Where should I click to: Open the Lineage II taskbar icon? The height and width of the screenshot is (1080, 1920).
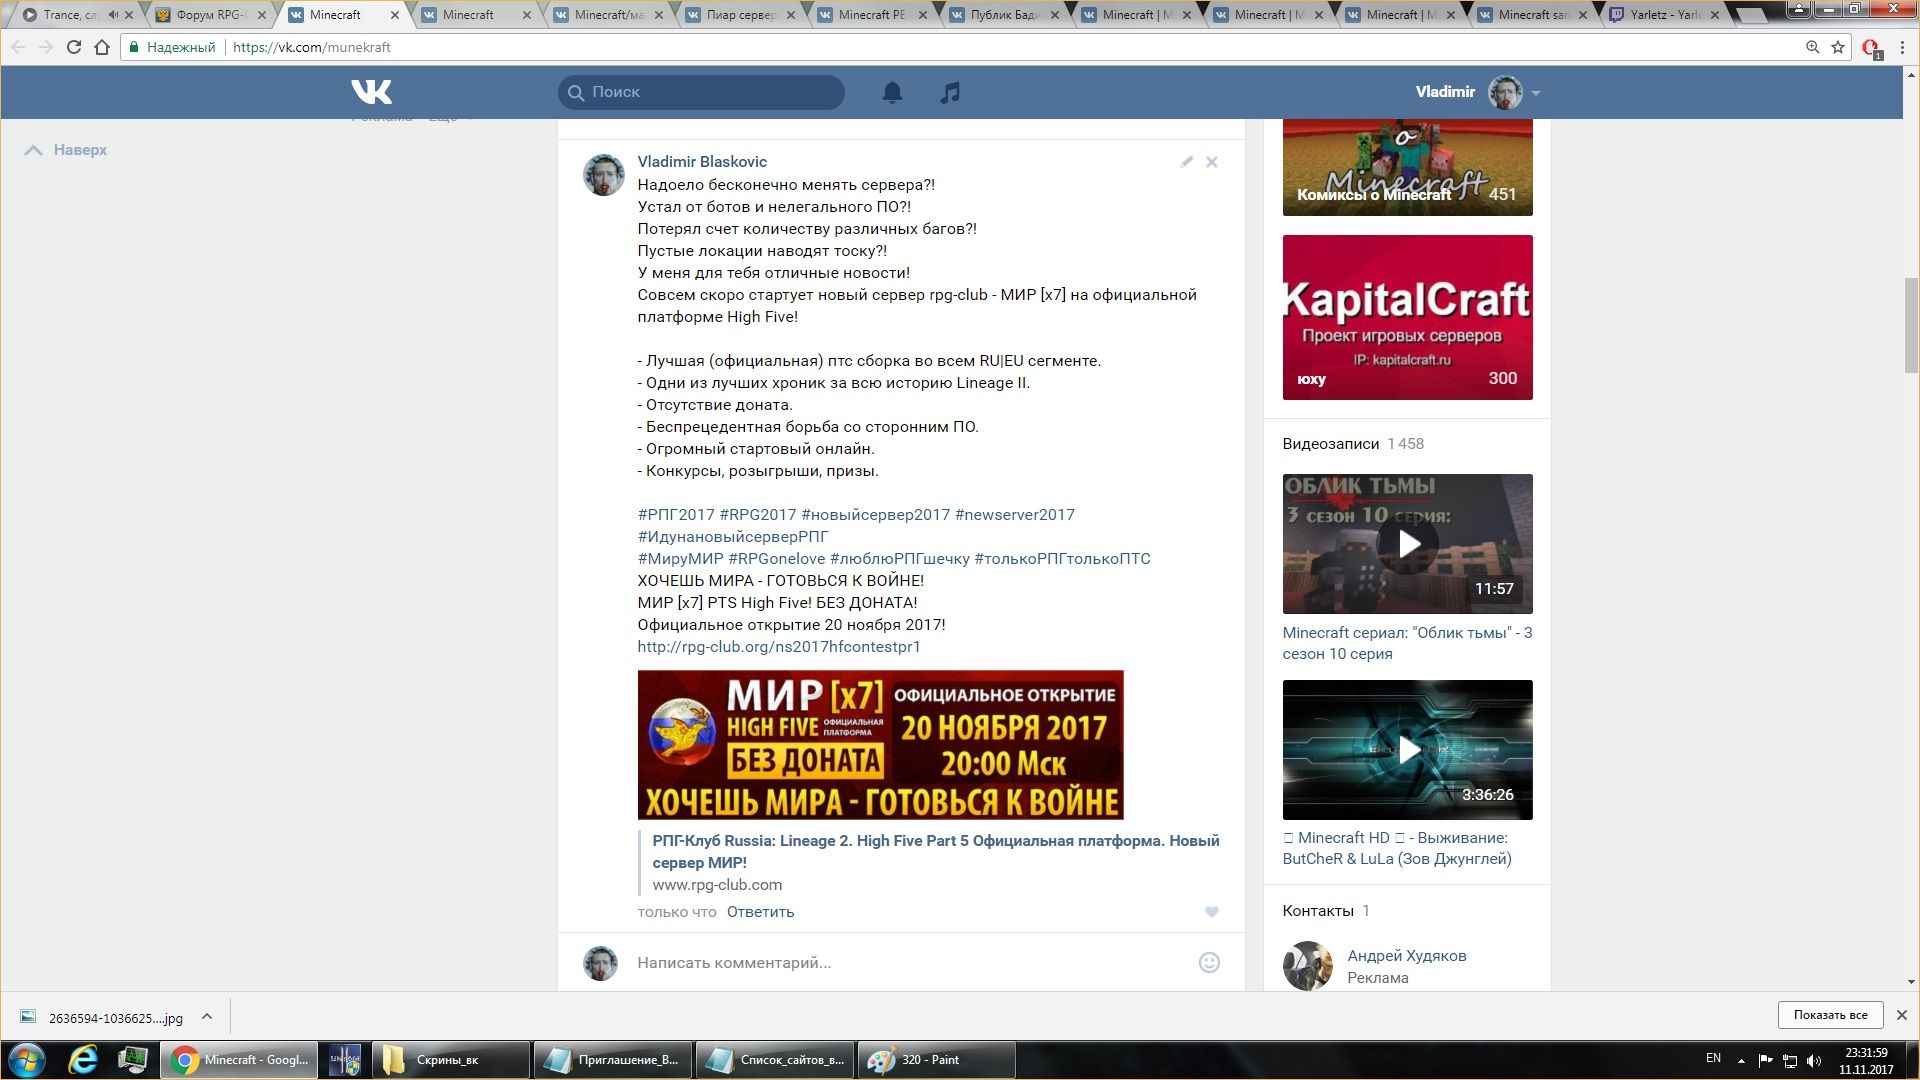point(345,1060)
